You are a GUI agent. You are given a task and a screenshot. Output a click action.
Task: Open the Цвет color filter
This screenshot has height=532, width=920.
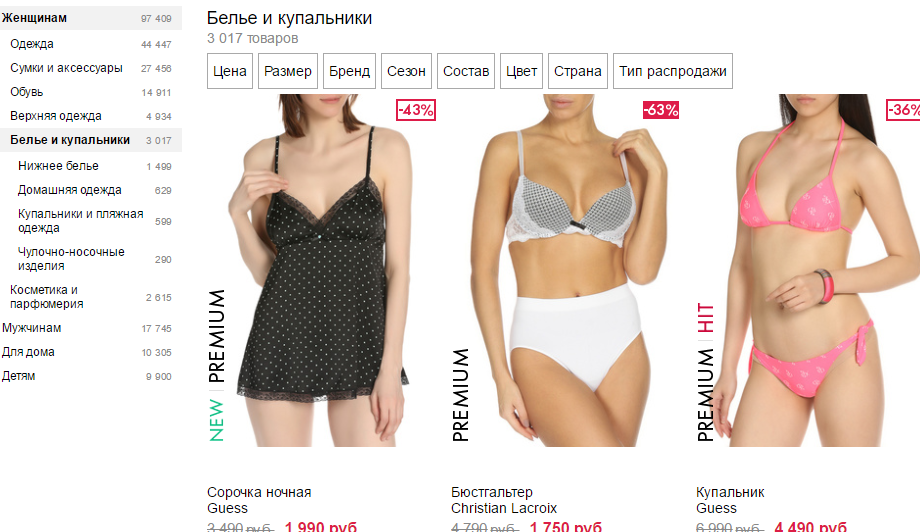click(x=521, y=71)
